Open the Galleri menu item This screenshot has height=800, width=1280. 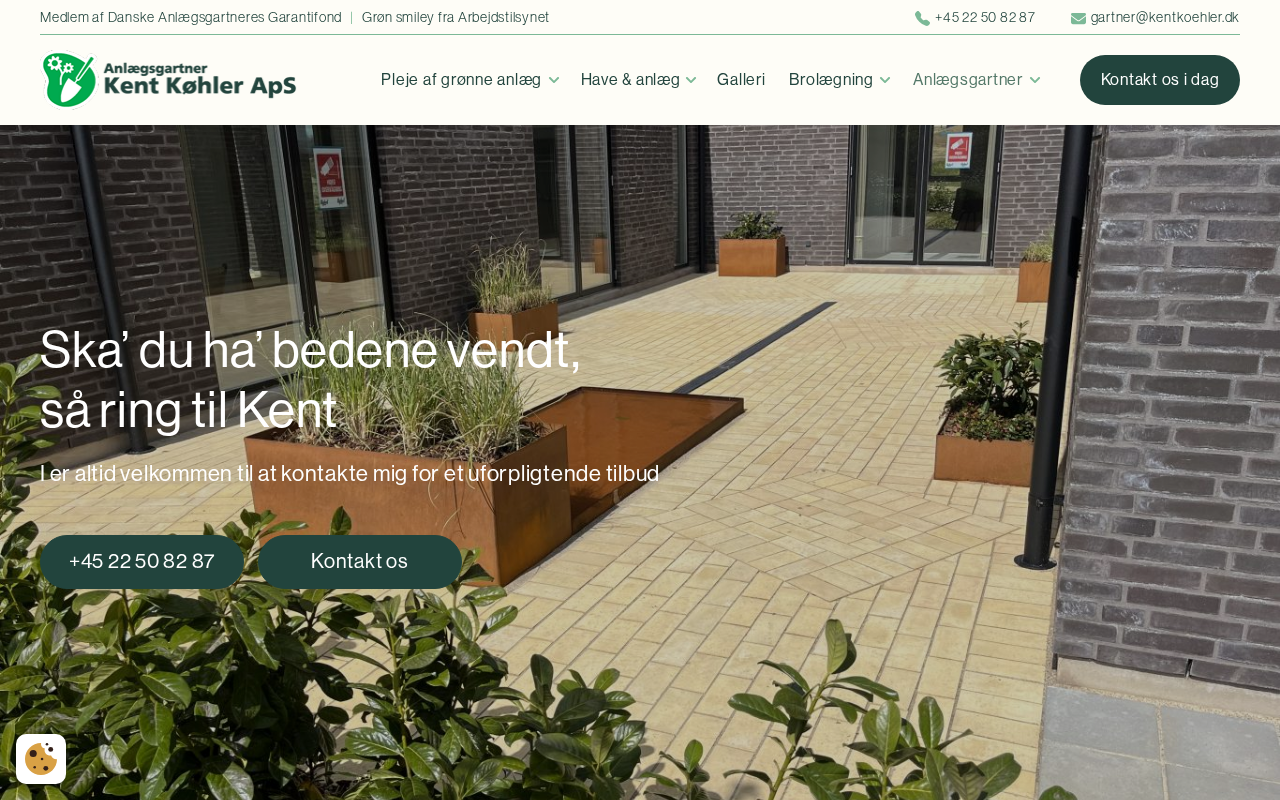tap(741, 80)
